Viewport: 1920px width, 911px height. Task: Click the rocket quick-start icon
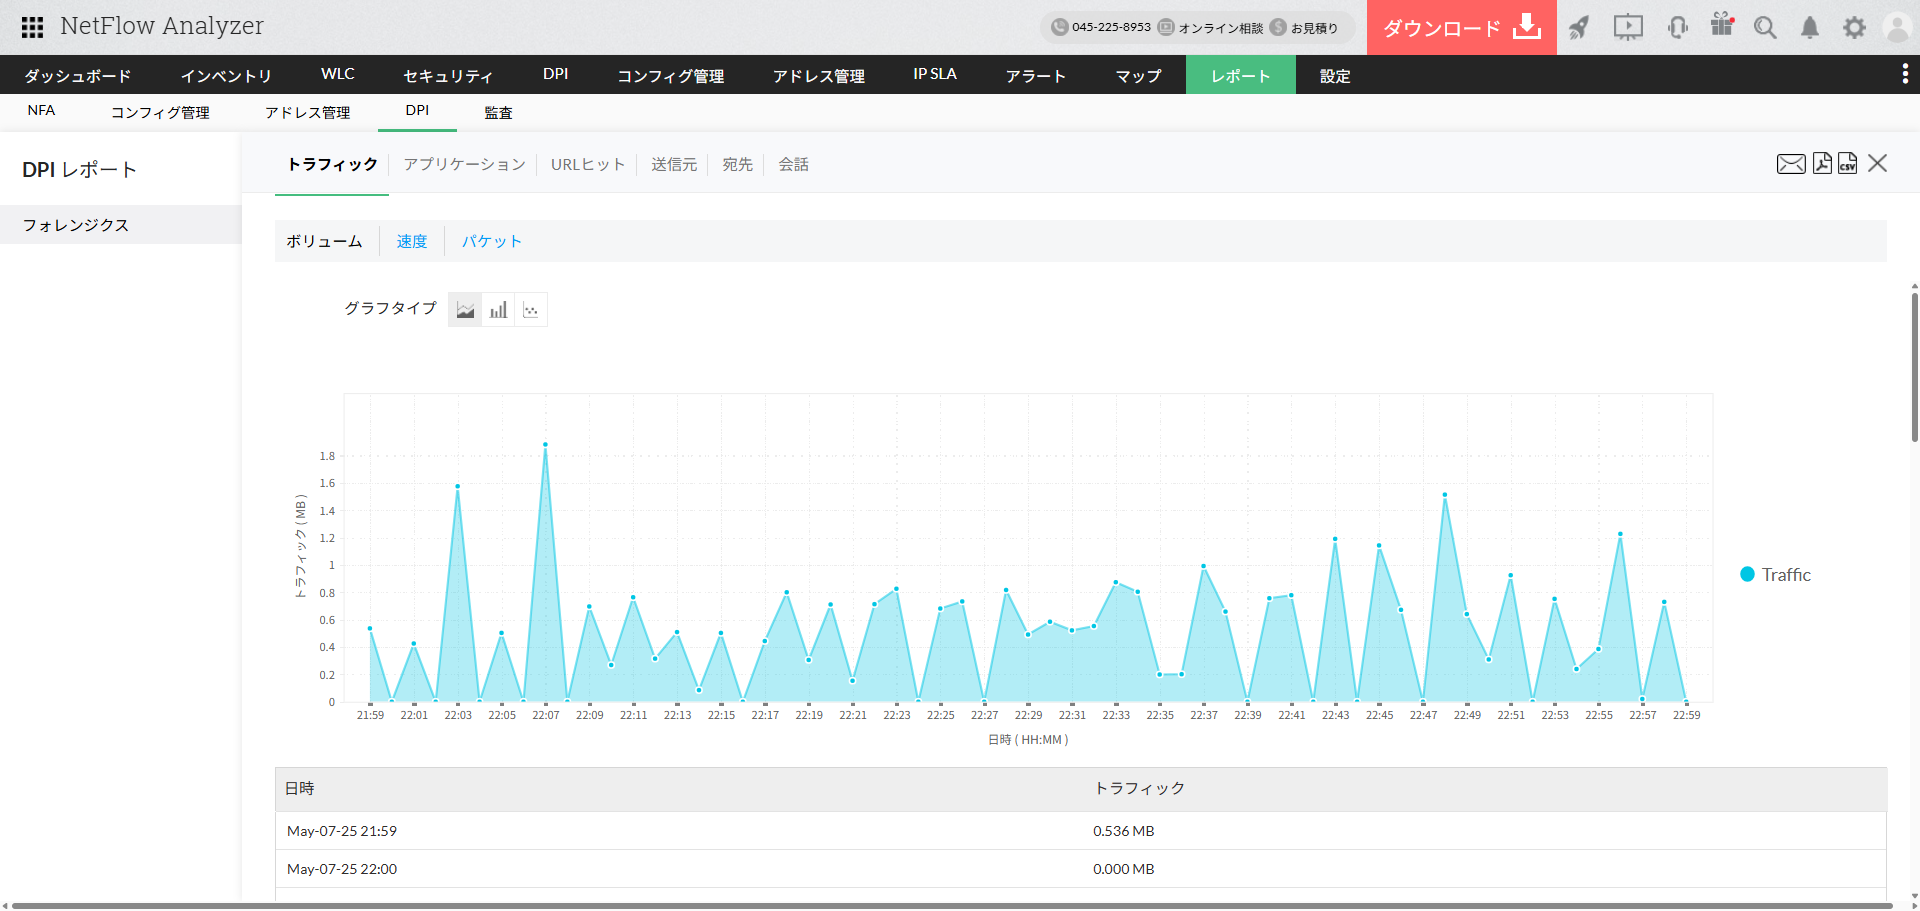pyautogui.click(x=1579, y=27)
